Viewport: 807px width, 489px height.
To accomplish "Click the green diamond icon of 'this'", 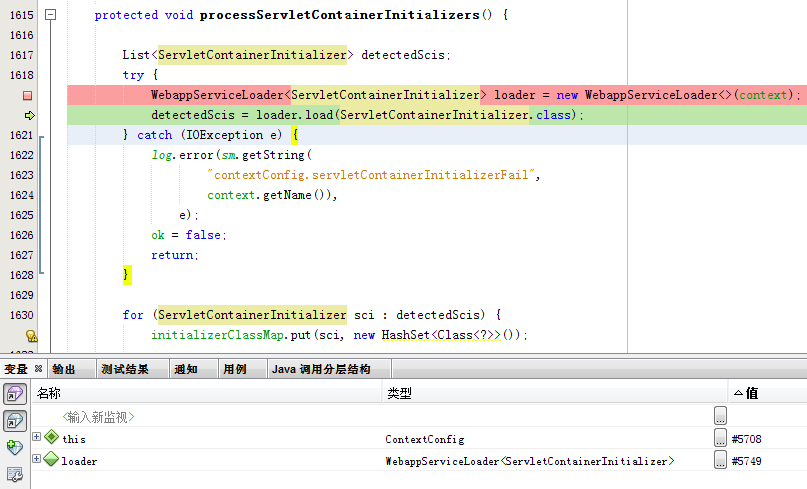I will (x=51, y=436).
